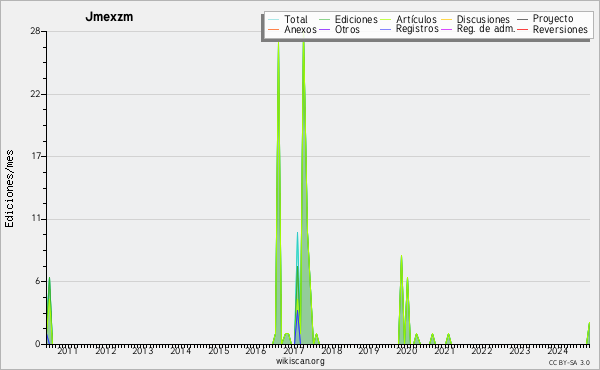Click the 2024 year label
The width and height of the screenshot is (600, 370).
[557, 350]
